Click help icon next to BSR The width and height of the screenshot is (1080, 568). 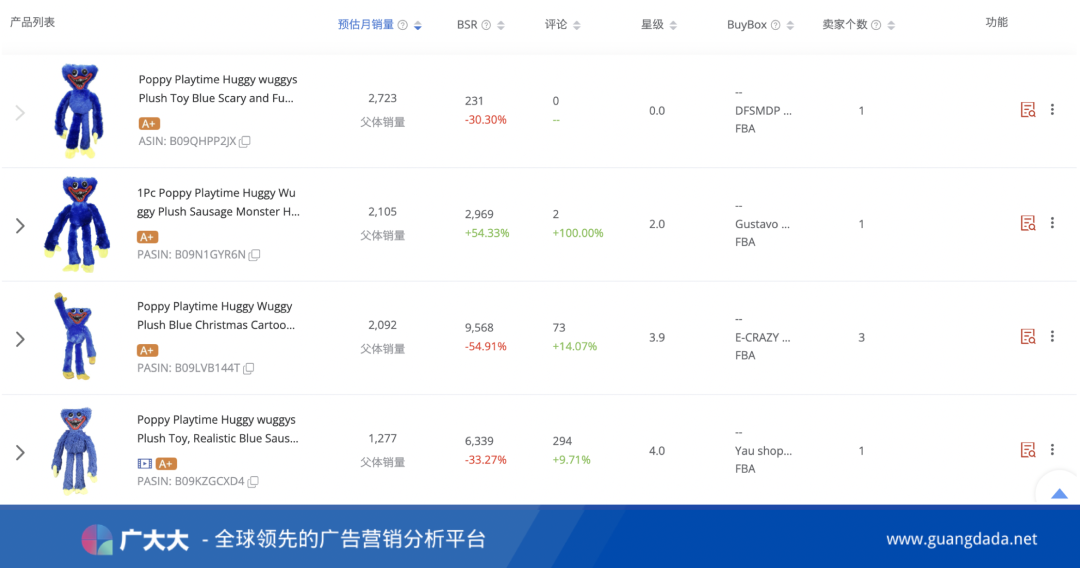click(486, 25)
